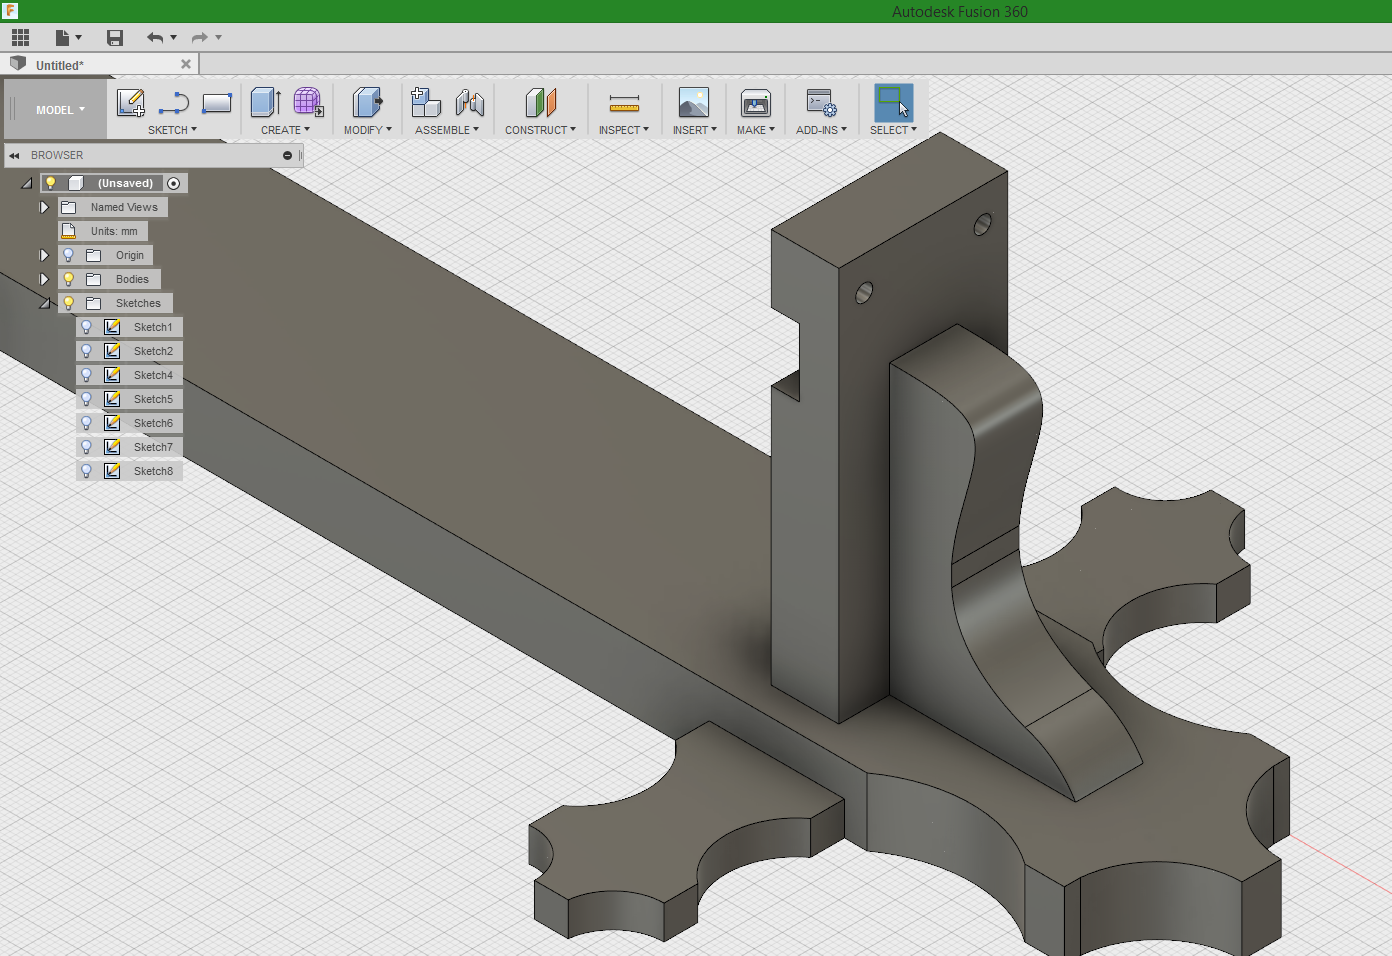Select the Extrude tool icon

pyautogui.click(x=265, y=103)
